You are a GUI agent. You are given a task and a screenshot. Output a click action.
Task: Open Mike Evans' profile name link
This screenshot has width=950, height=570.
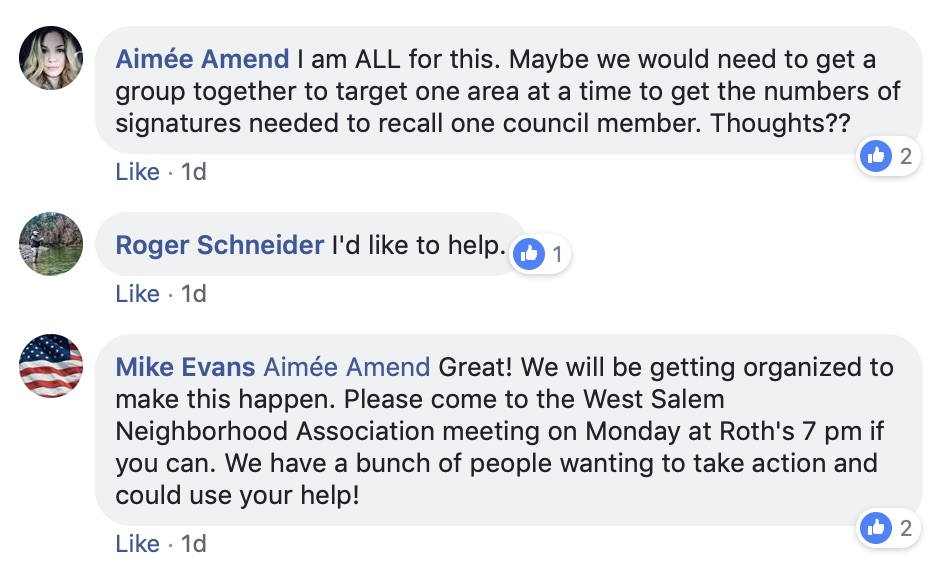tap(186, 367)
